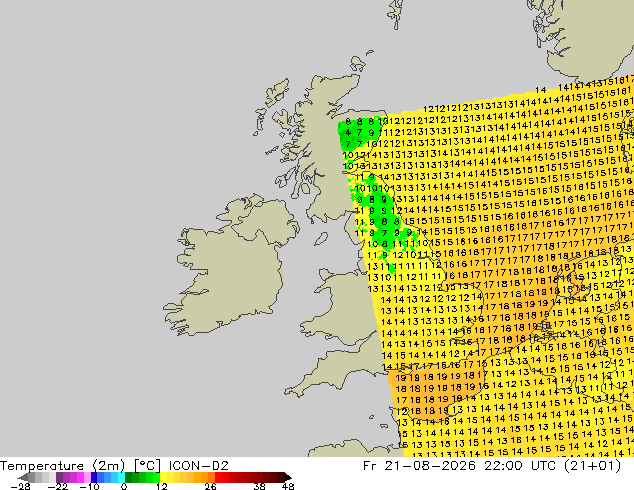Click the bright yellow swatch above 12

point(163,477)
